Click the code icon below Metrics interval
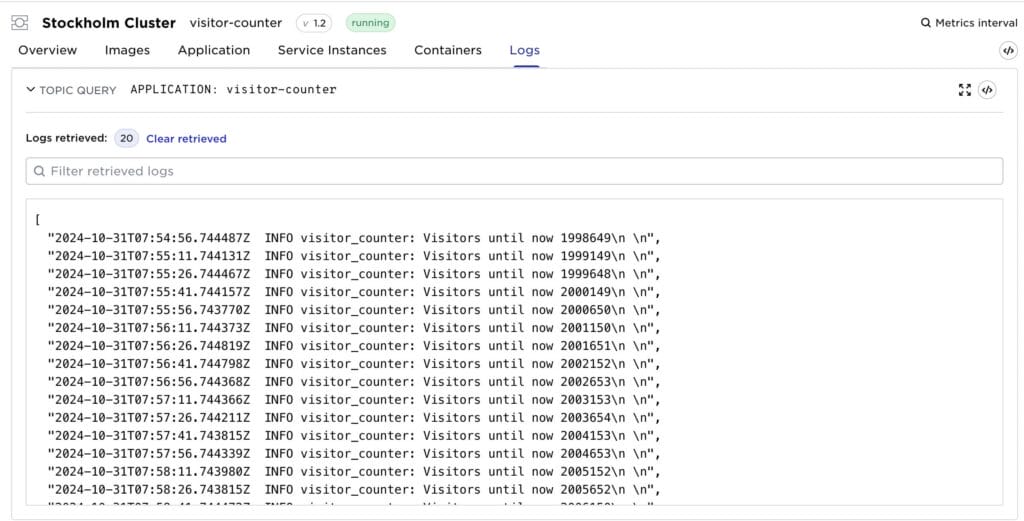 (1008, 50)
